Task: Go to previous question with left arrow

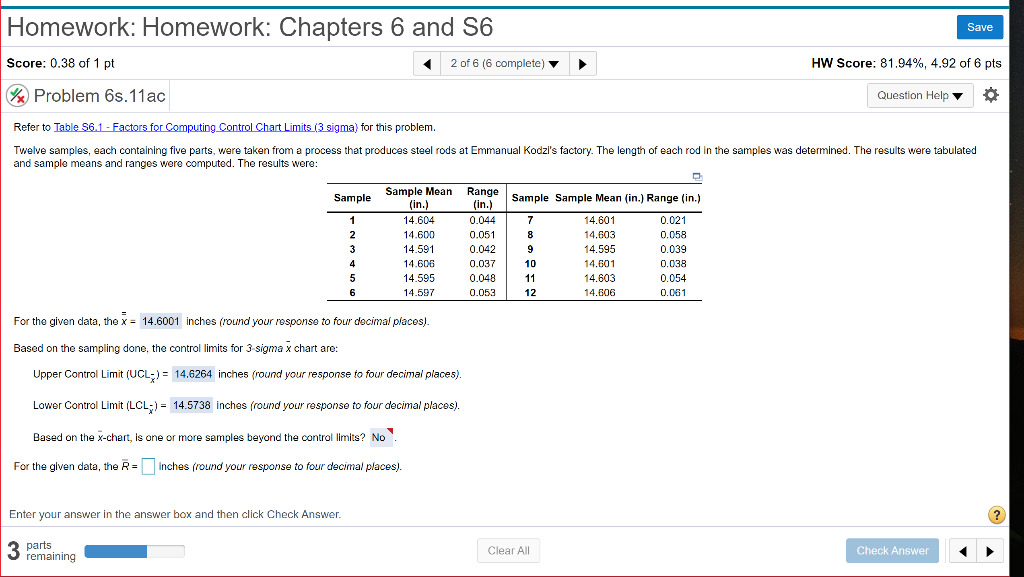Action: [x=427, y=63]
